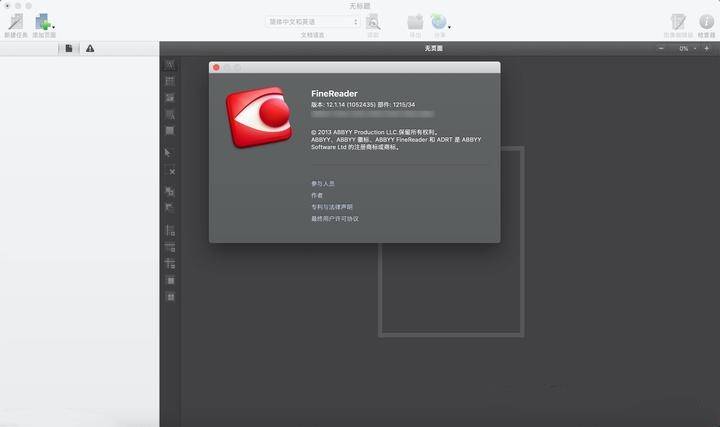Open the Image Editor toolbar icon
The image size is (720, 427).
coord(678,22)
